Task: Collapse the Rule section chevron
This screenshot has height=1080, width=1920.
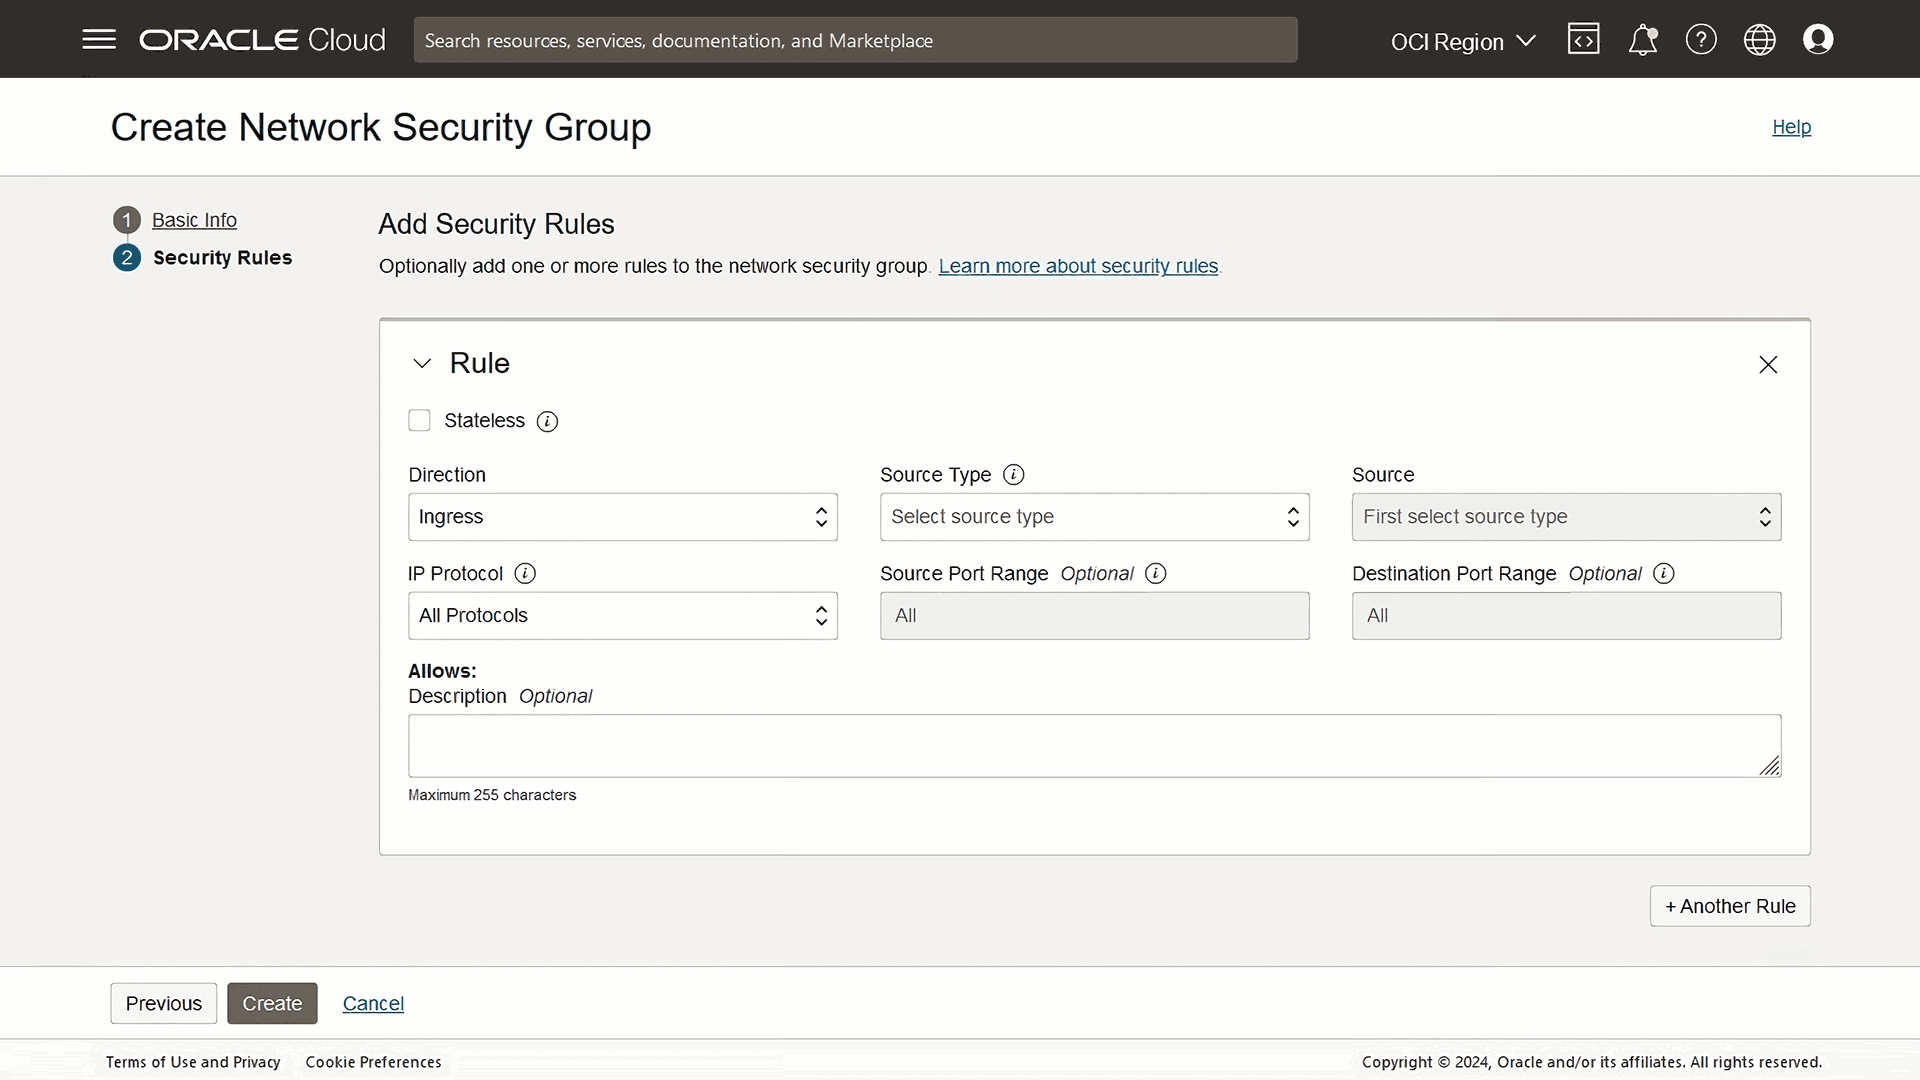Action: pyautogui.click(x=421, y=363)
